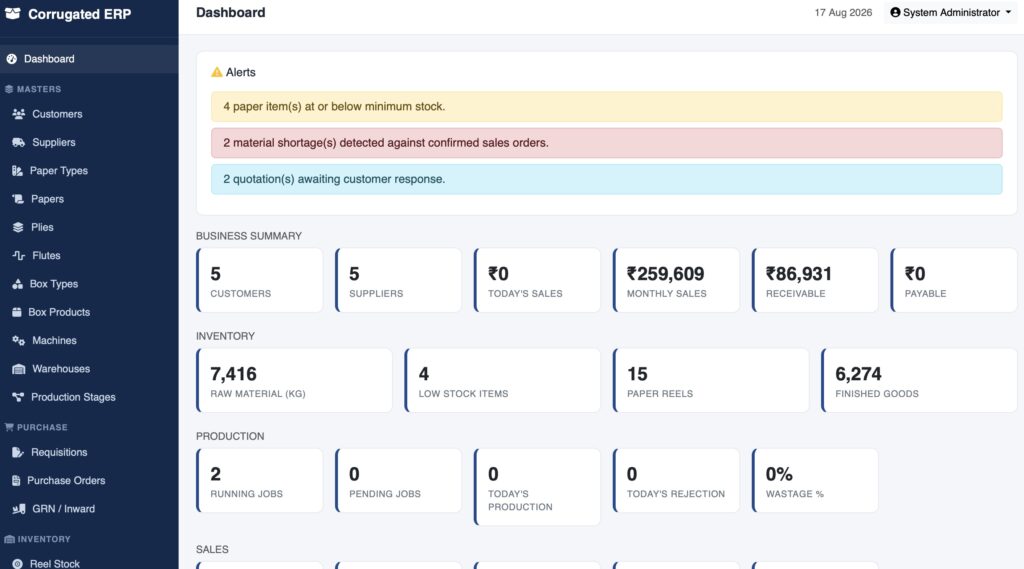Click the Finished Goods 6,274 card
The image size is (1024, 569).
[920, 380]
